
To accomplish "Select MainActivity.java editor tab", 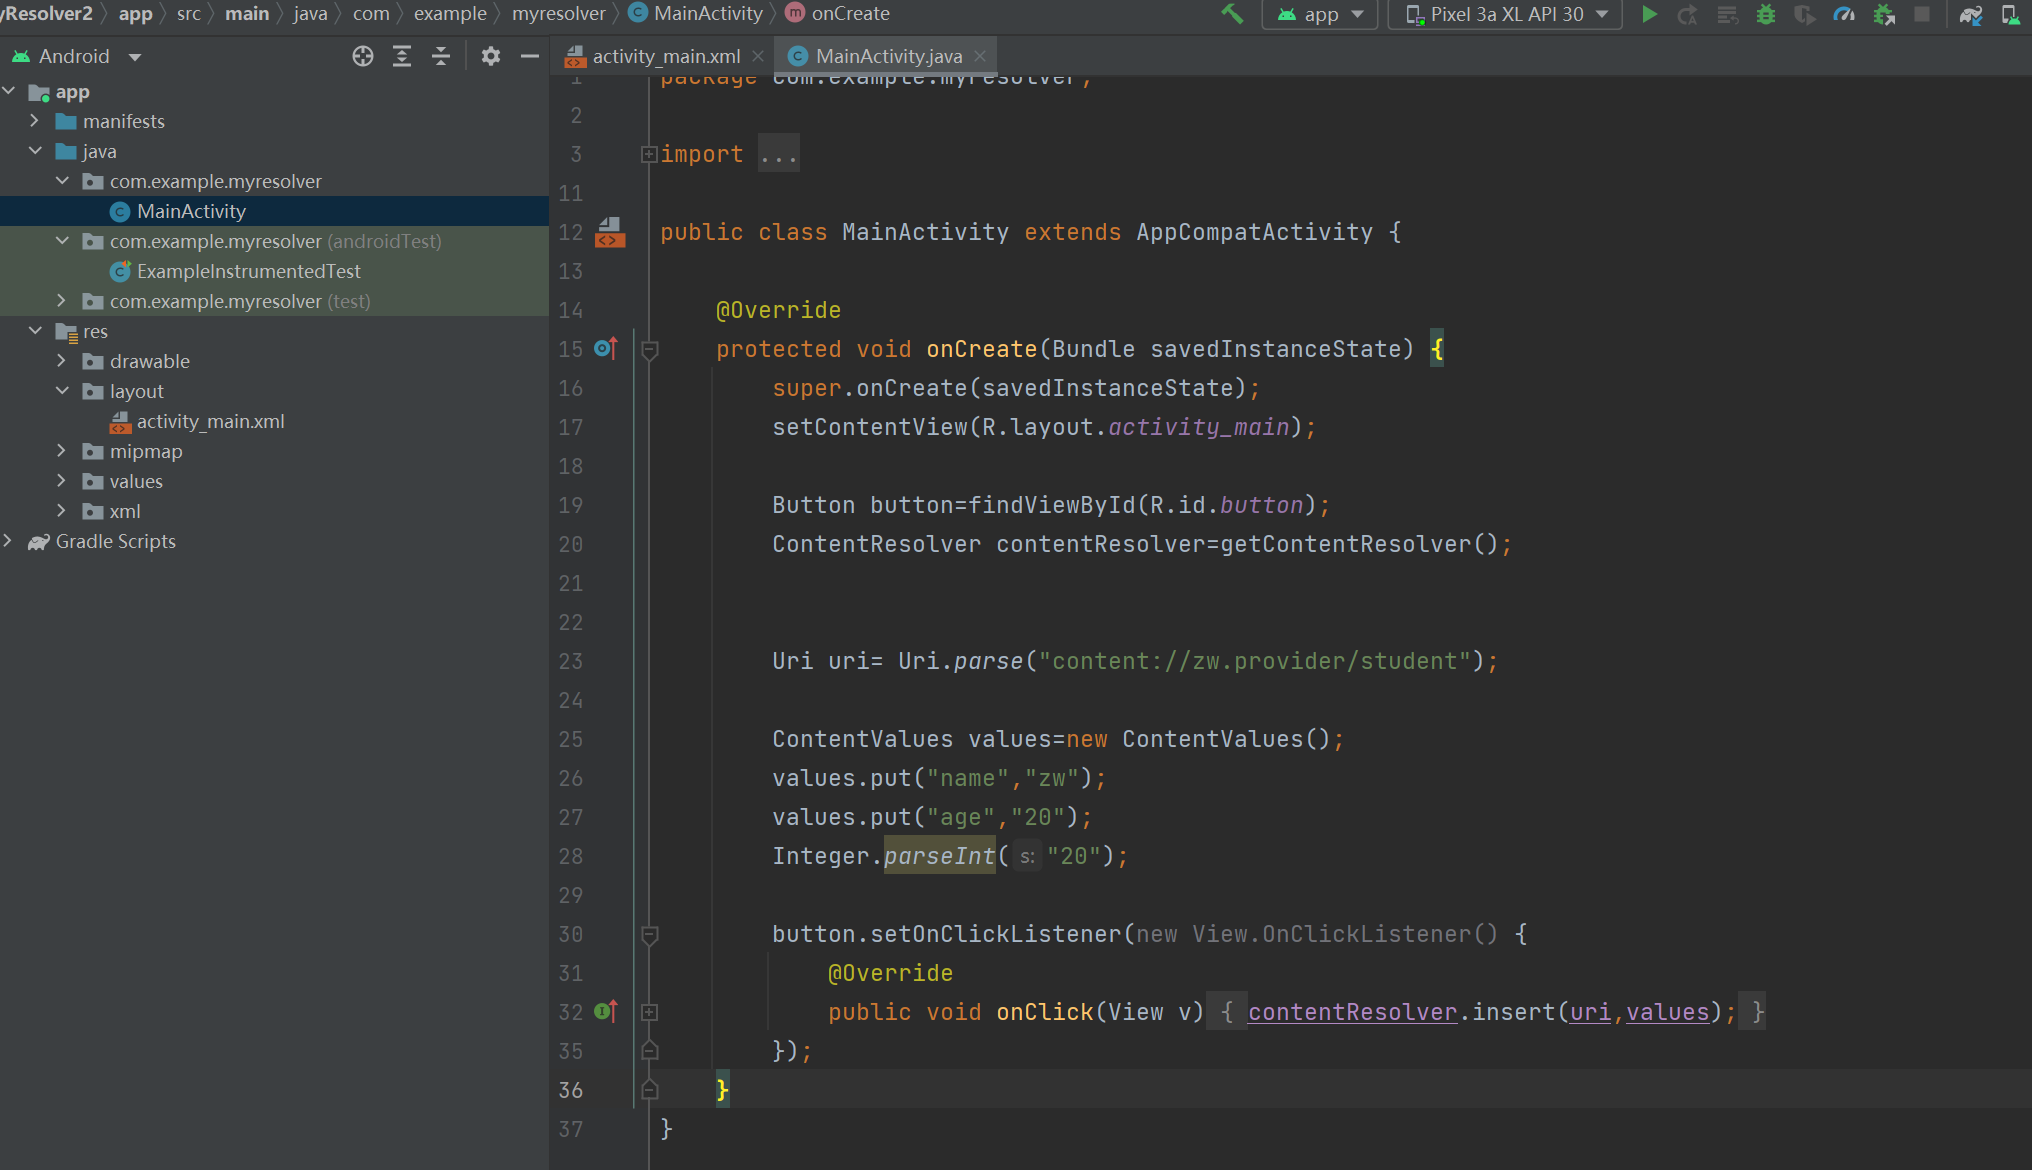I will click(888, 56).
